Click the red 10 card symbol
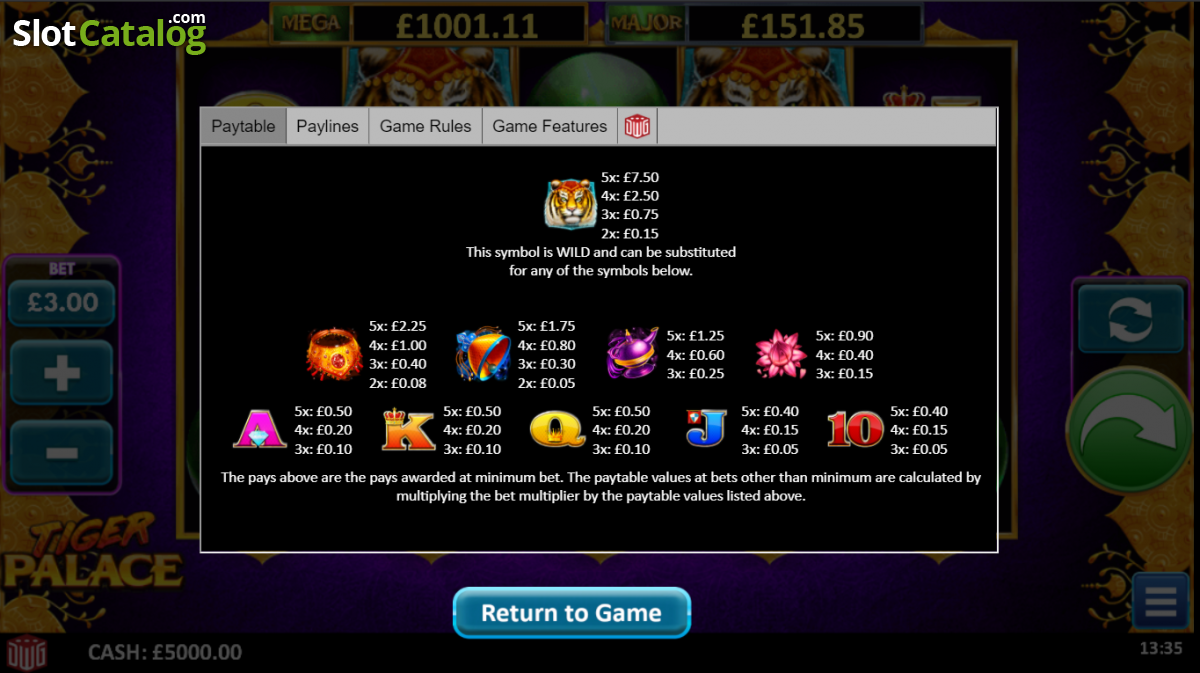The height and width of the screenshot is (673, 1200). coord(855,429)
